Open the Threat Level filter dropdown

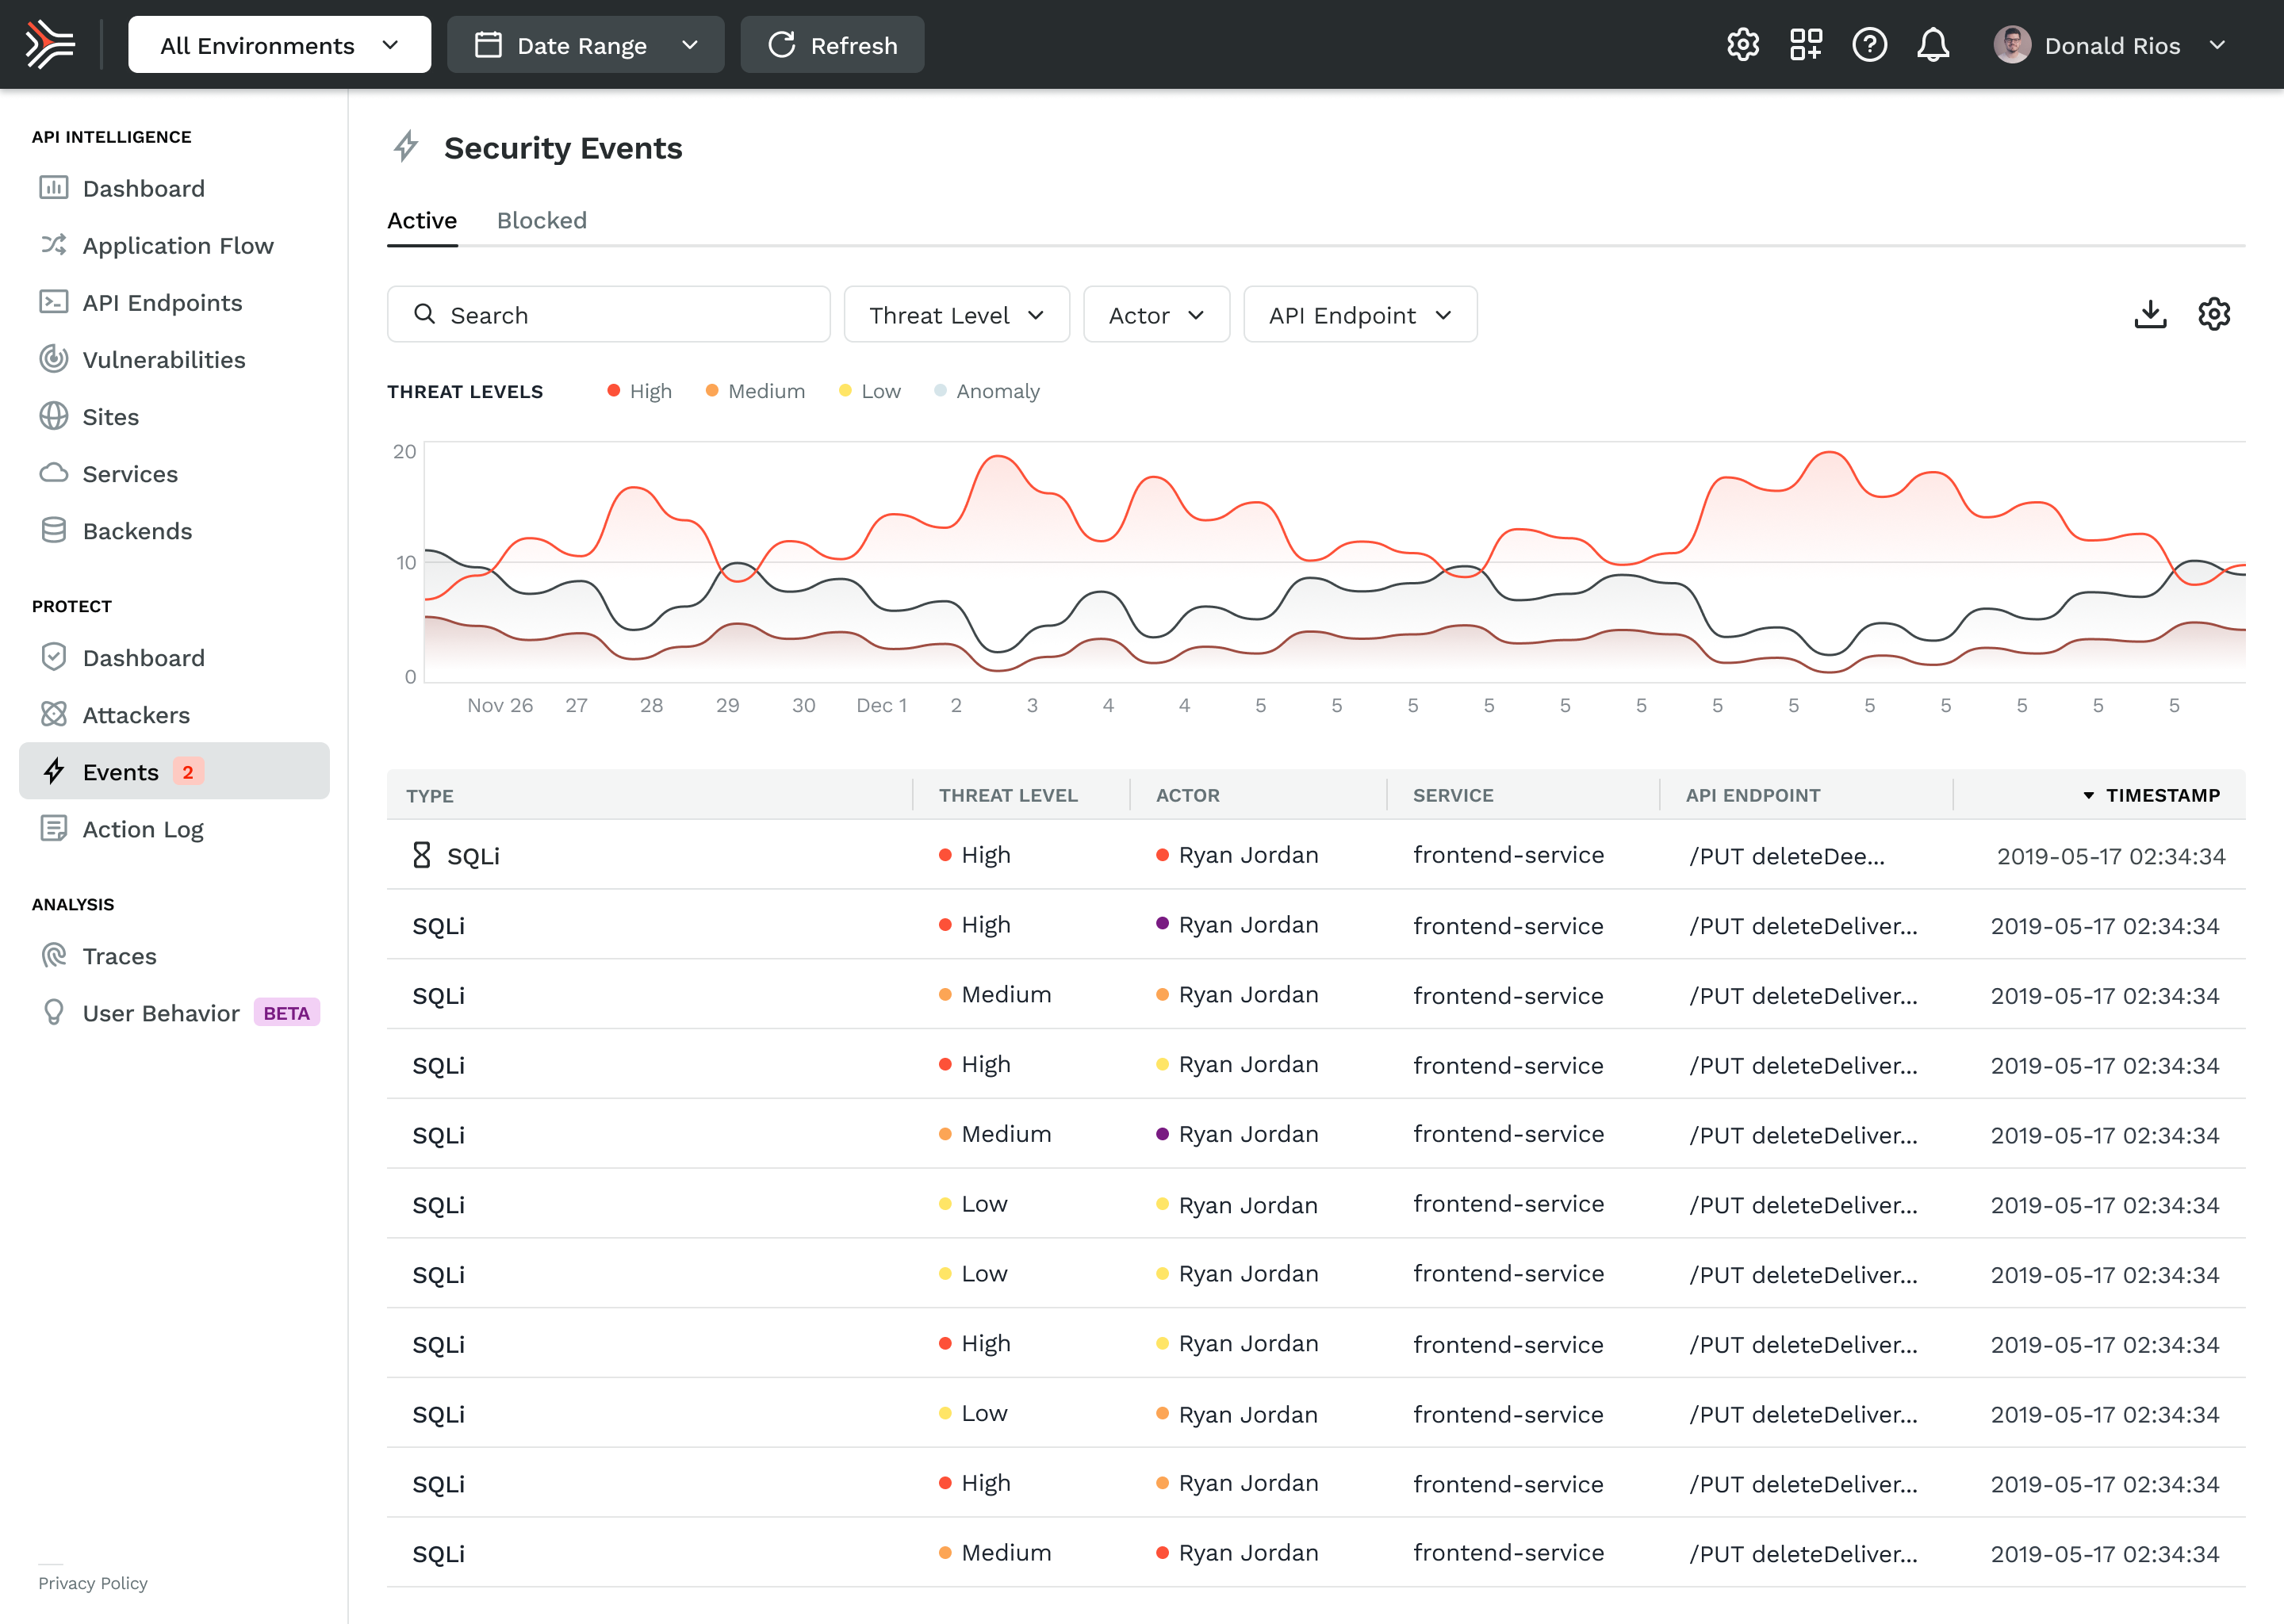pyautogui.click(x=956, y=315)
